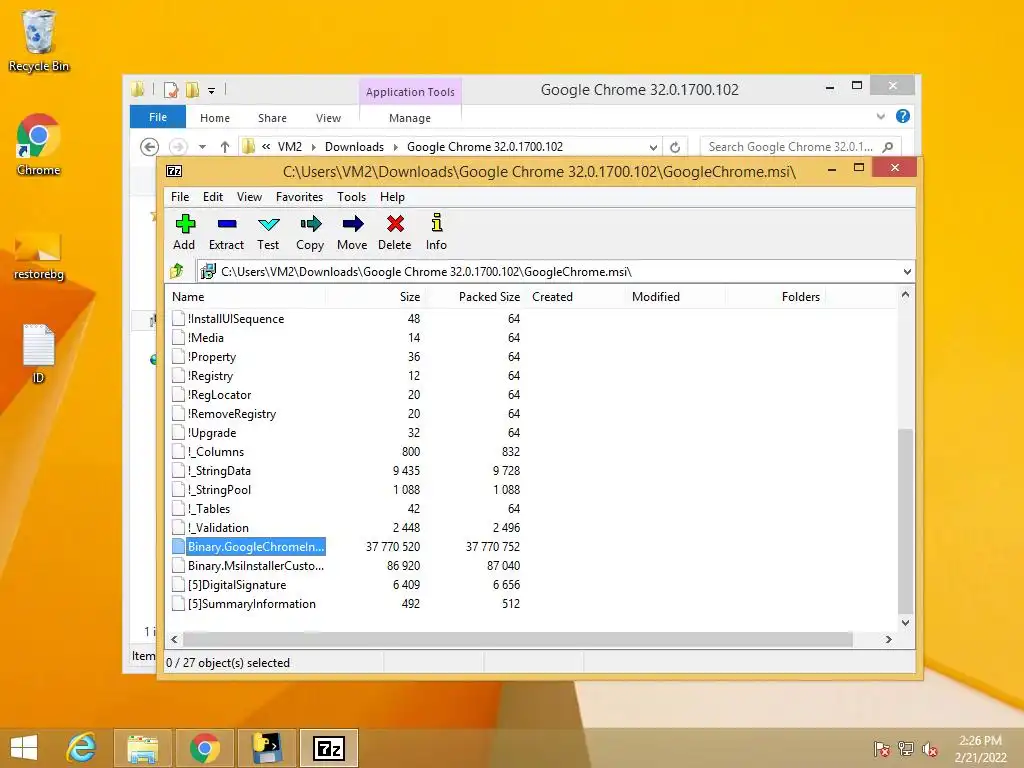The image size is (1024, 768).
Task: Expand the 7-Zip address path dropdown
Action: [x=906, y=272]
